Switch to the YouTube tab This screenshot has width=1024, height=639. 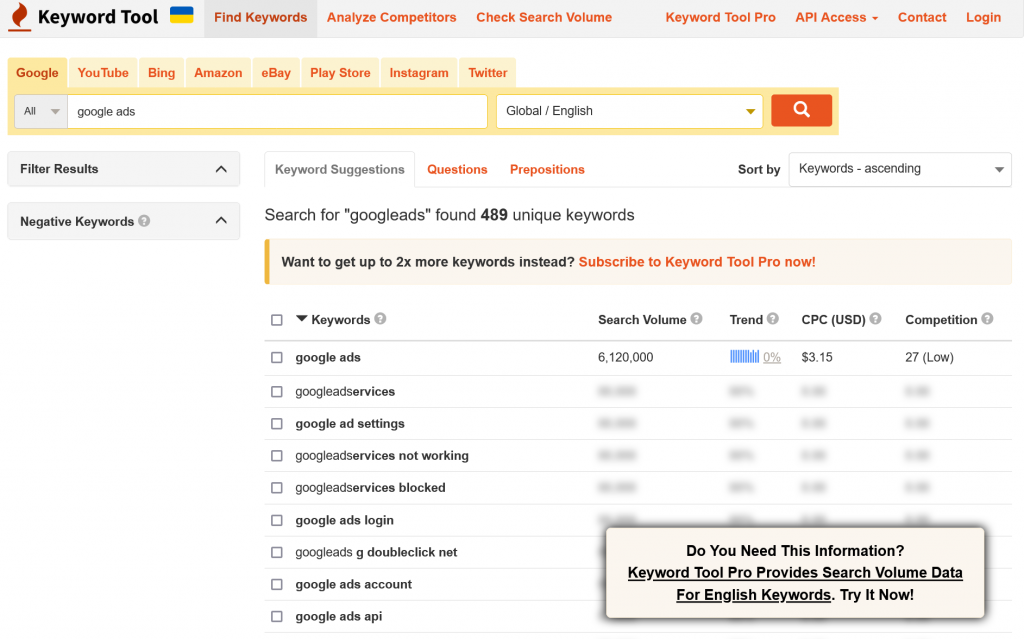[103, 73]
